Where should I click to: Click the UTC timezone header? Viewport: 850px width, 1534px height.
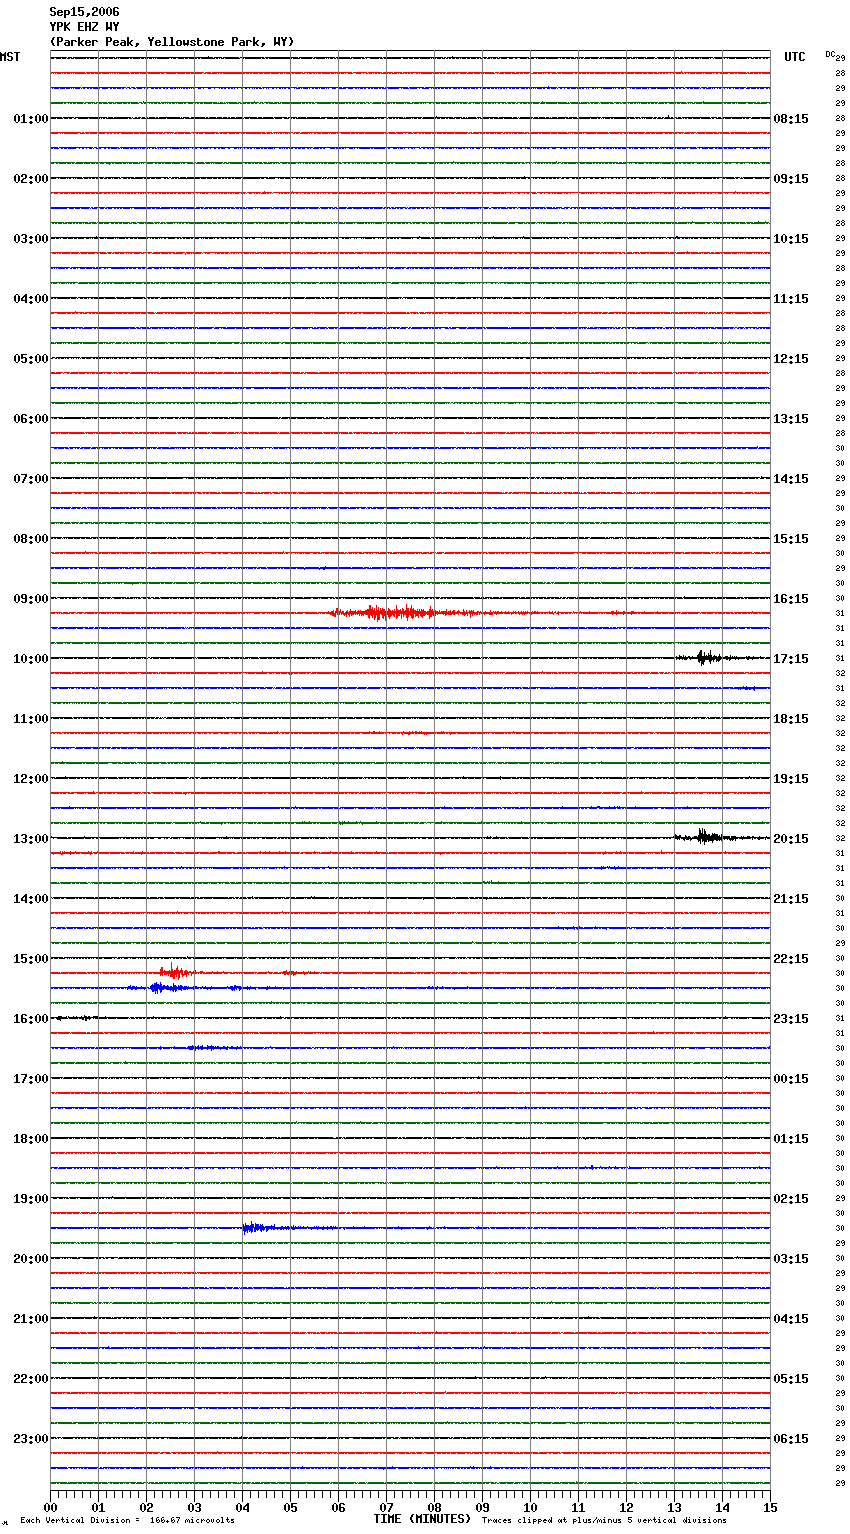794,57
